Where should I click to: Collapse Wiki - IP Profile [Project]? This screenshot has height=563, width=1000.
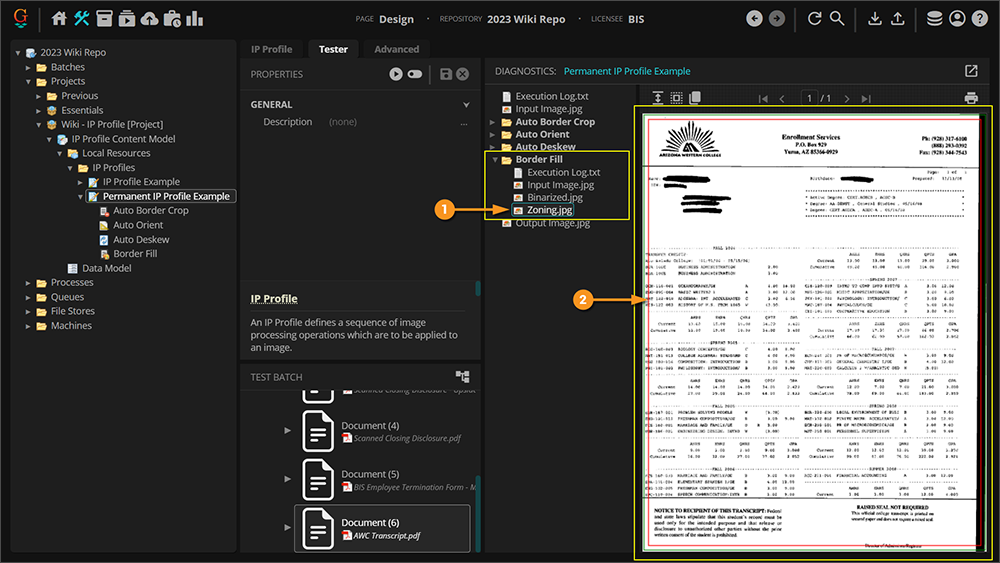pos(38,125)
